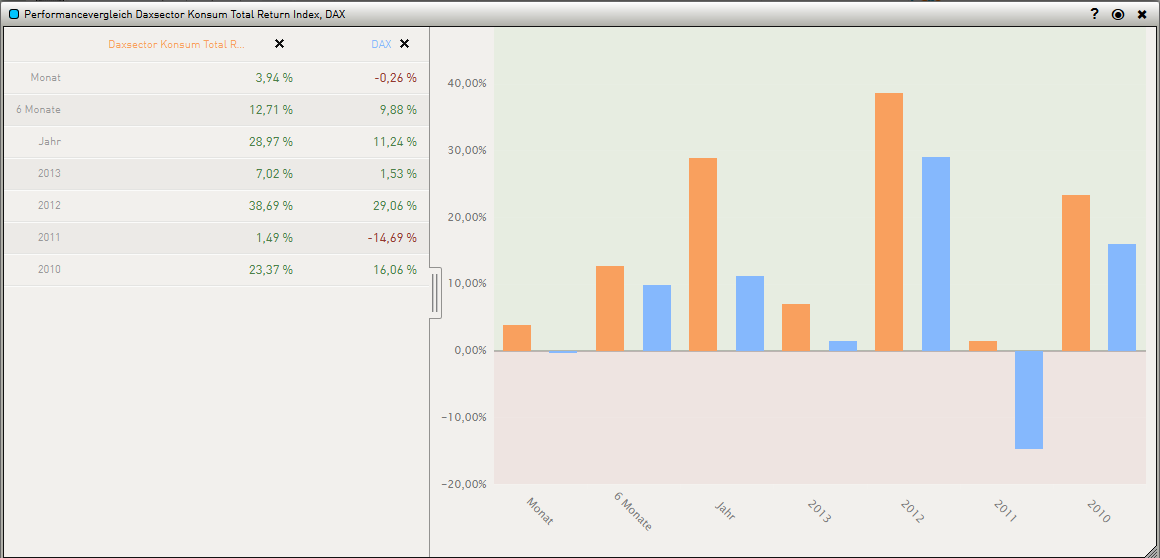Click the 29,06 % value

(x=396, y=206)
